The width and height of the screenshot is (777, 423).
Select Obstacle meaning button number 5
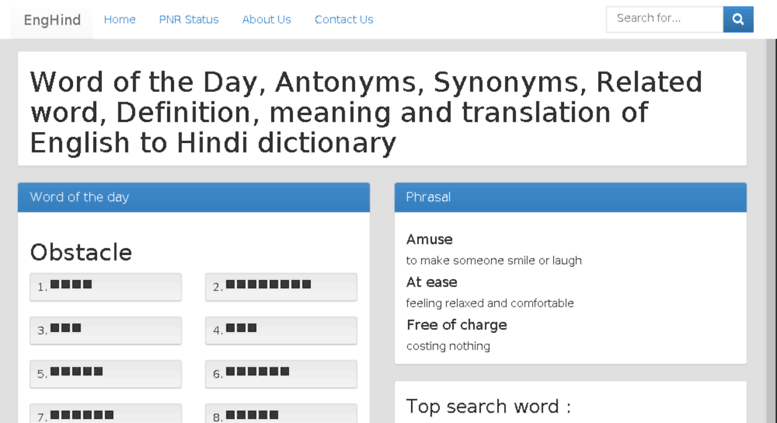[x=106, y=374]
